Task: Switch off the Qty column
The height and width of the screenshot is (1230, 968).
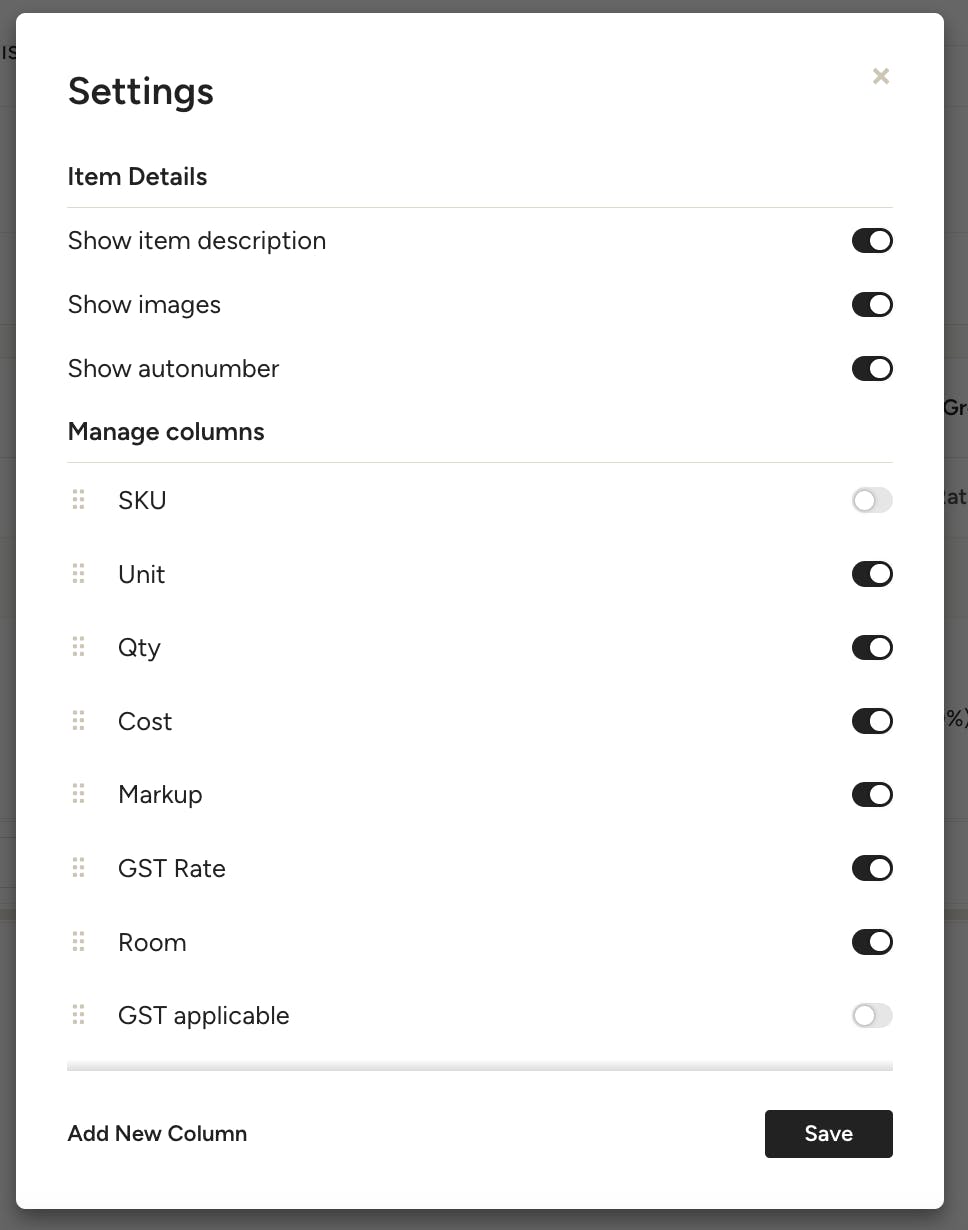Action: [871, 647]
